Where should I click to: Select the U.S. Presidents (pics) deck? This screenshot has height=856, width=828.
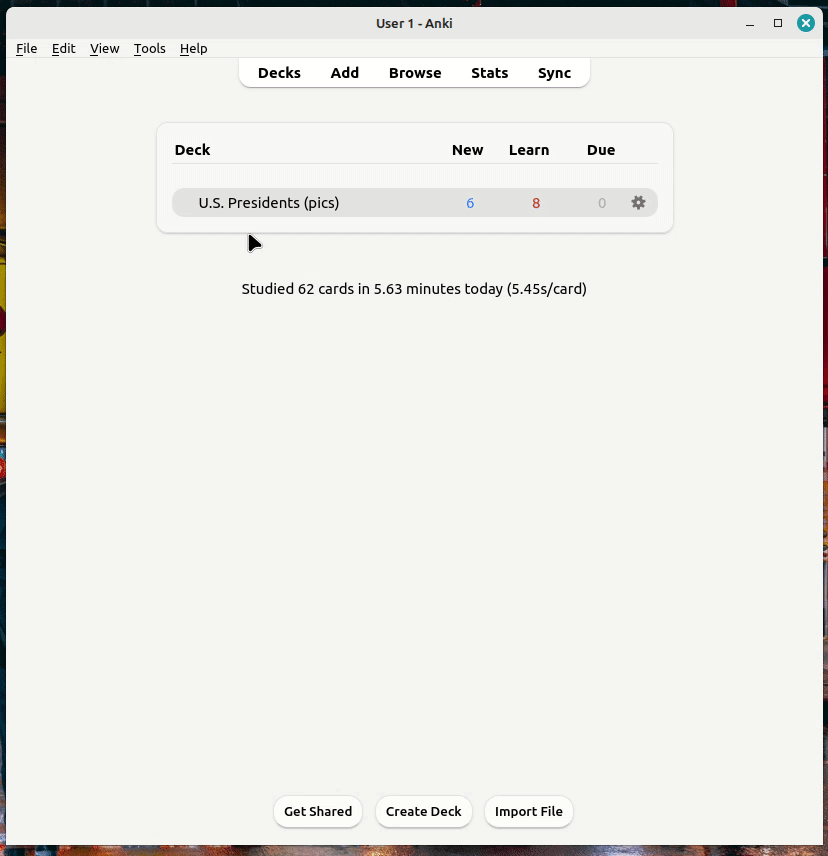coord(269,203)
